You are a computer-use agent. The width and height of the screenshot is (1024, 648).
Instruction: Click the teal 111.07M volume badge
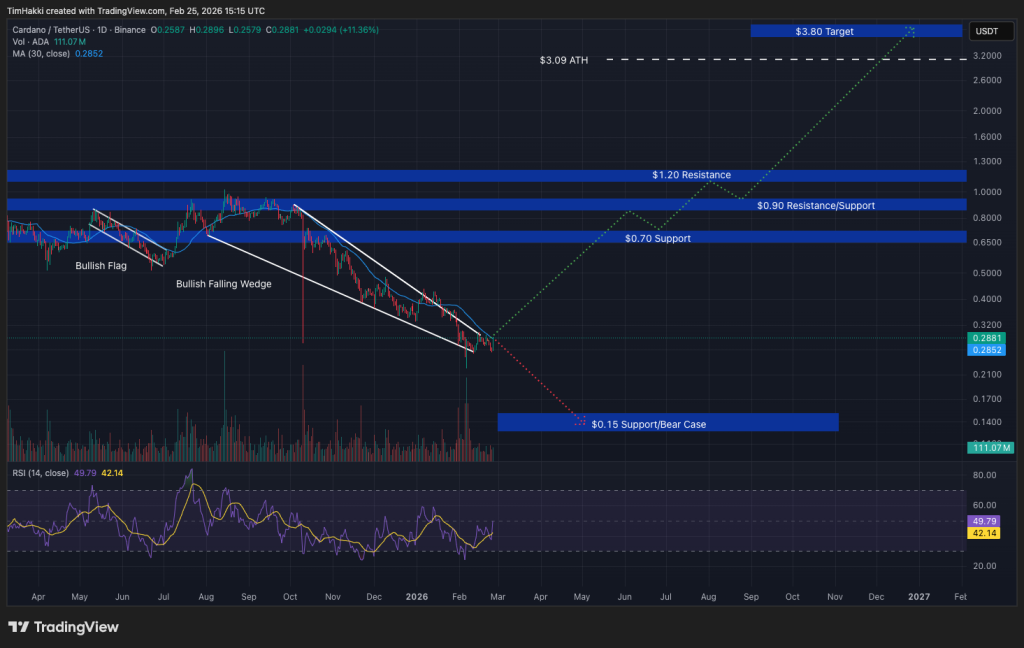[992, 448]
